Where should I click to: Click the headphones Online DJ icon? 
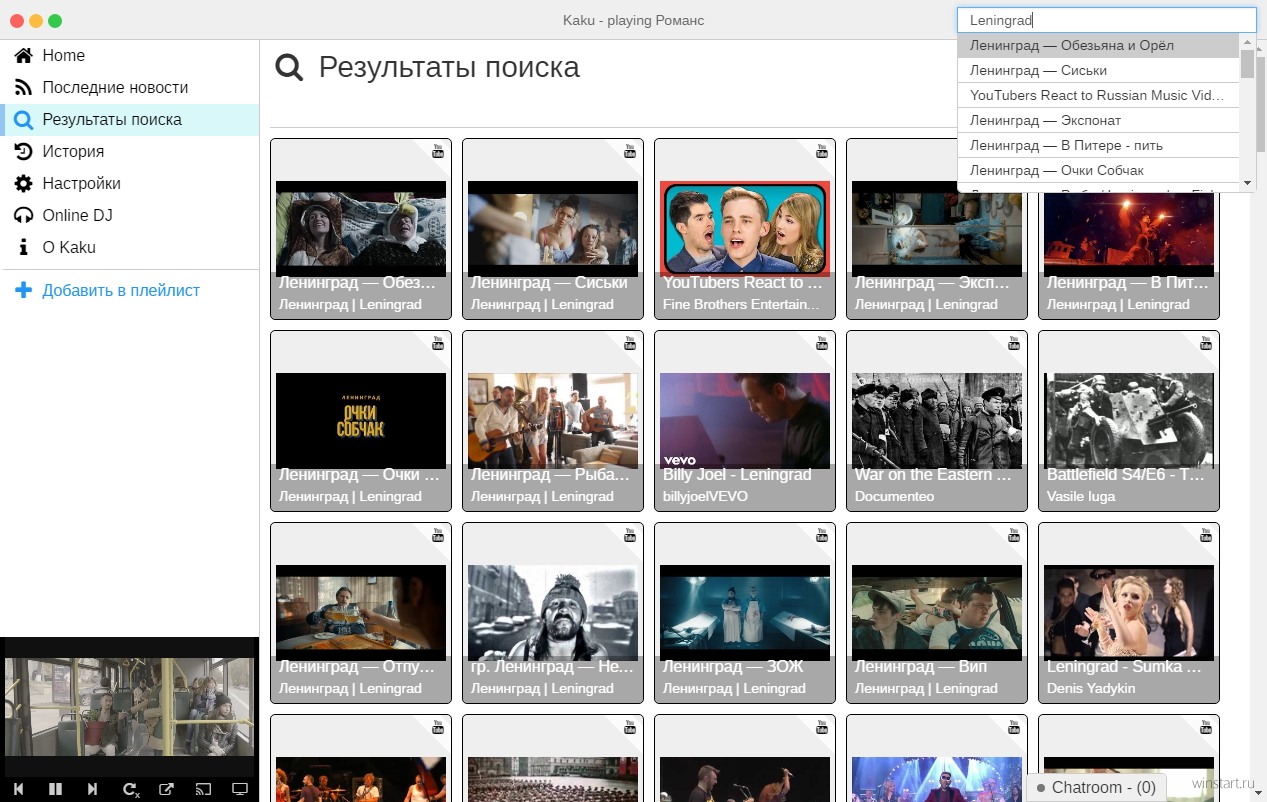(x=23, y=216)
